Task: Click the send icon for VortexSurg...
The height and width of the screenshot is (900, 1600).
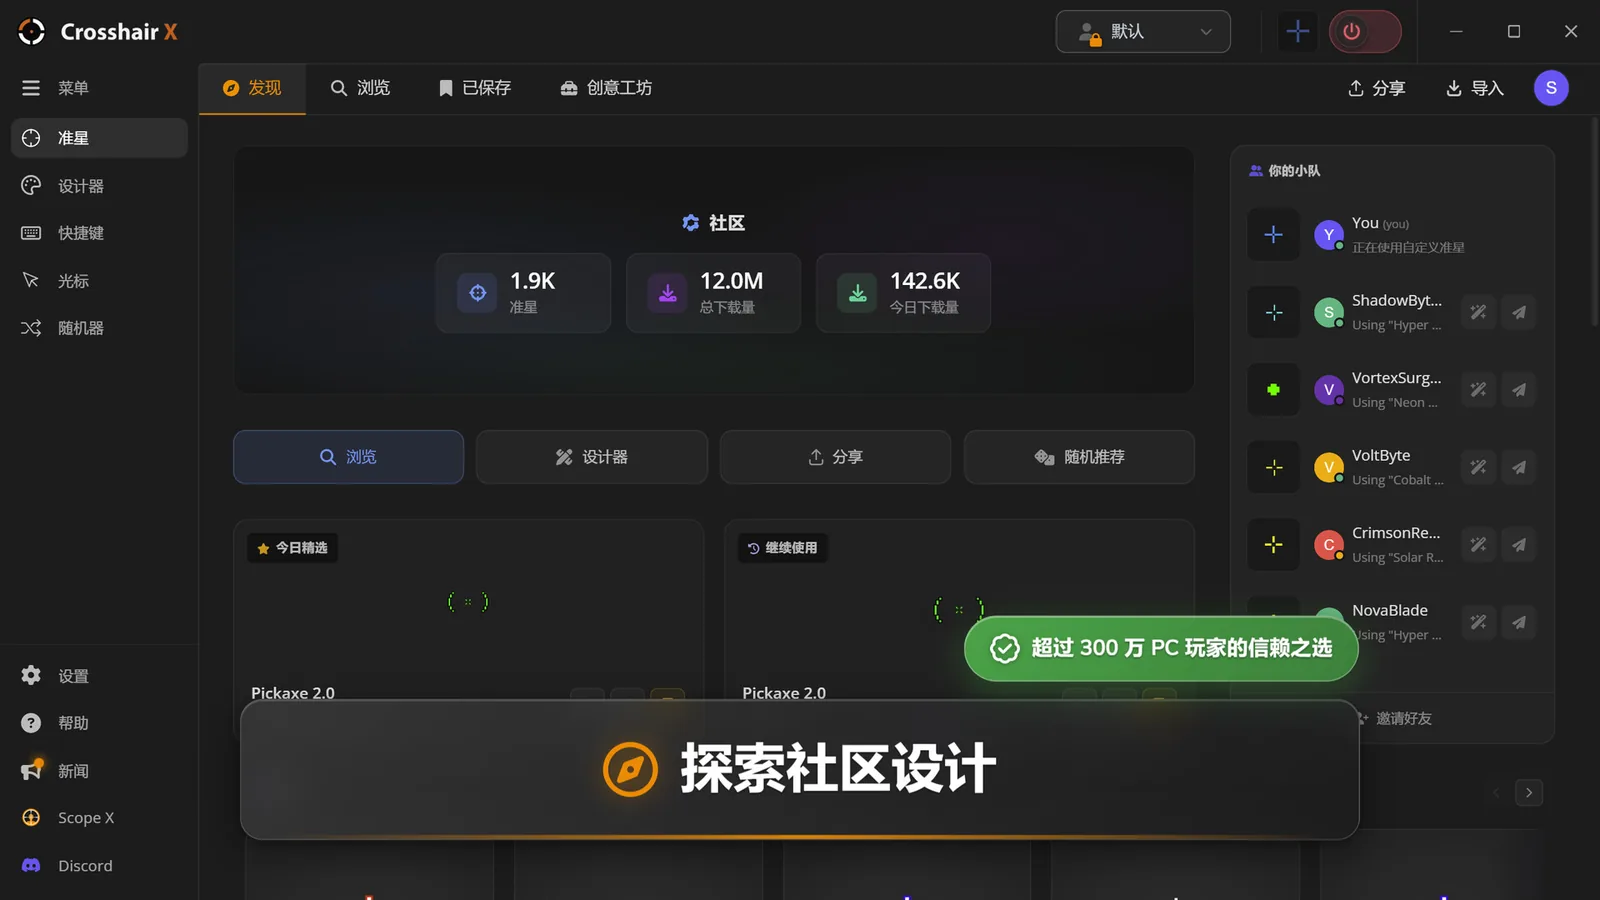Action: coord(1519,390)
